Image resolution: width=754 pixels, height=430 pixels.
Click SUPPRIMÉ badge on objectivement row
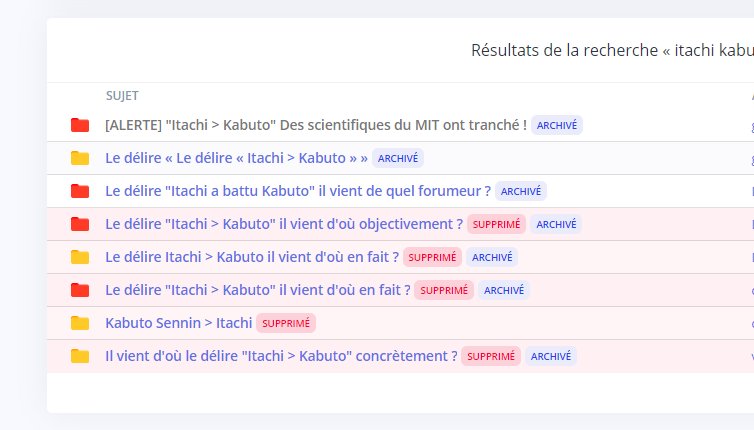click(496, 224)
